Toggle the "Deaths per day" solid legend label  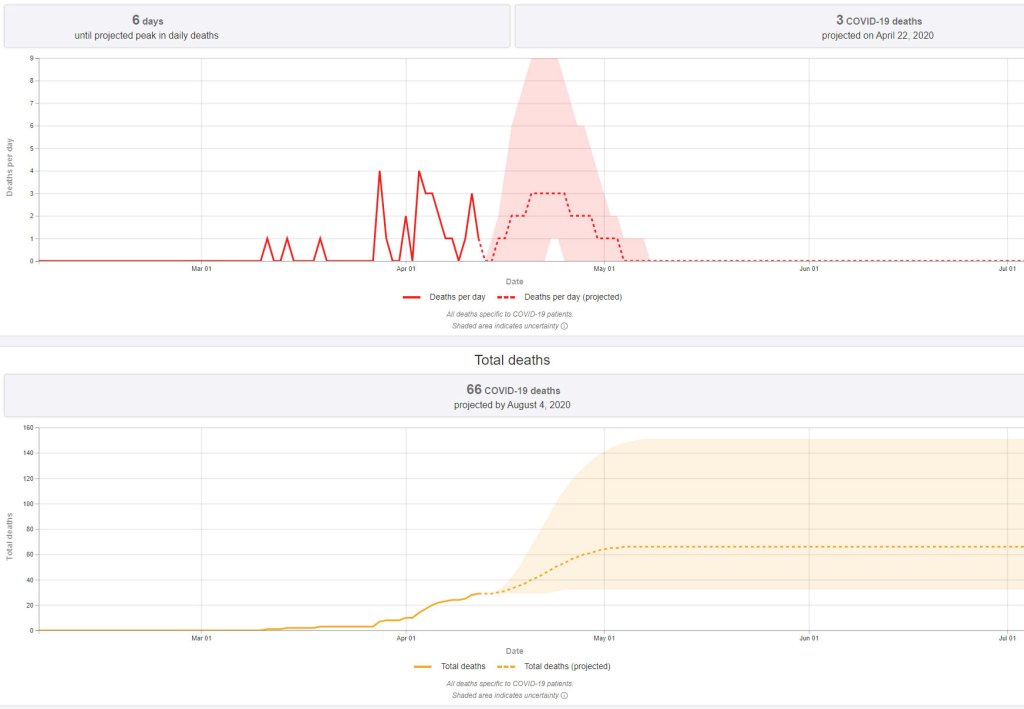[x=457, y=297]
